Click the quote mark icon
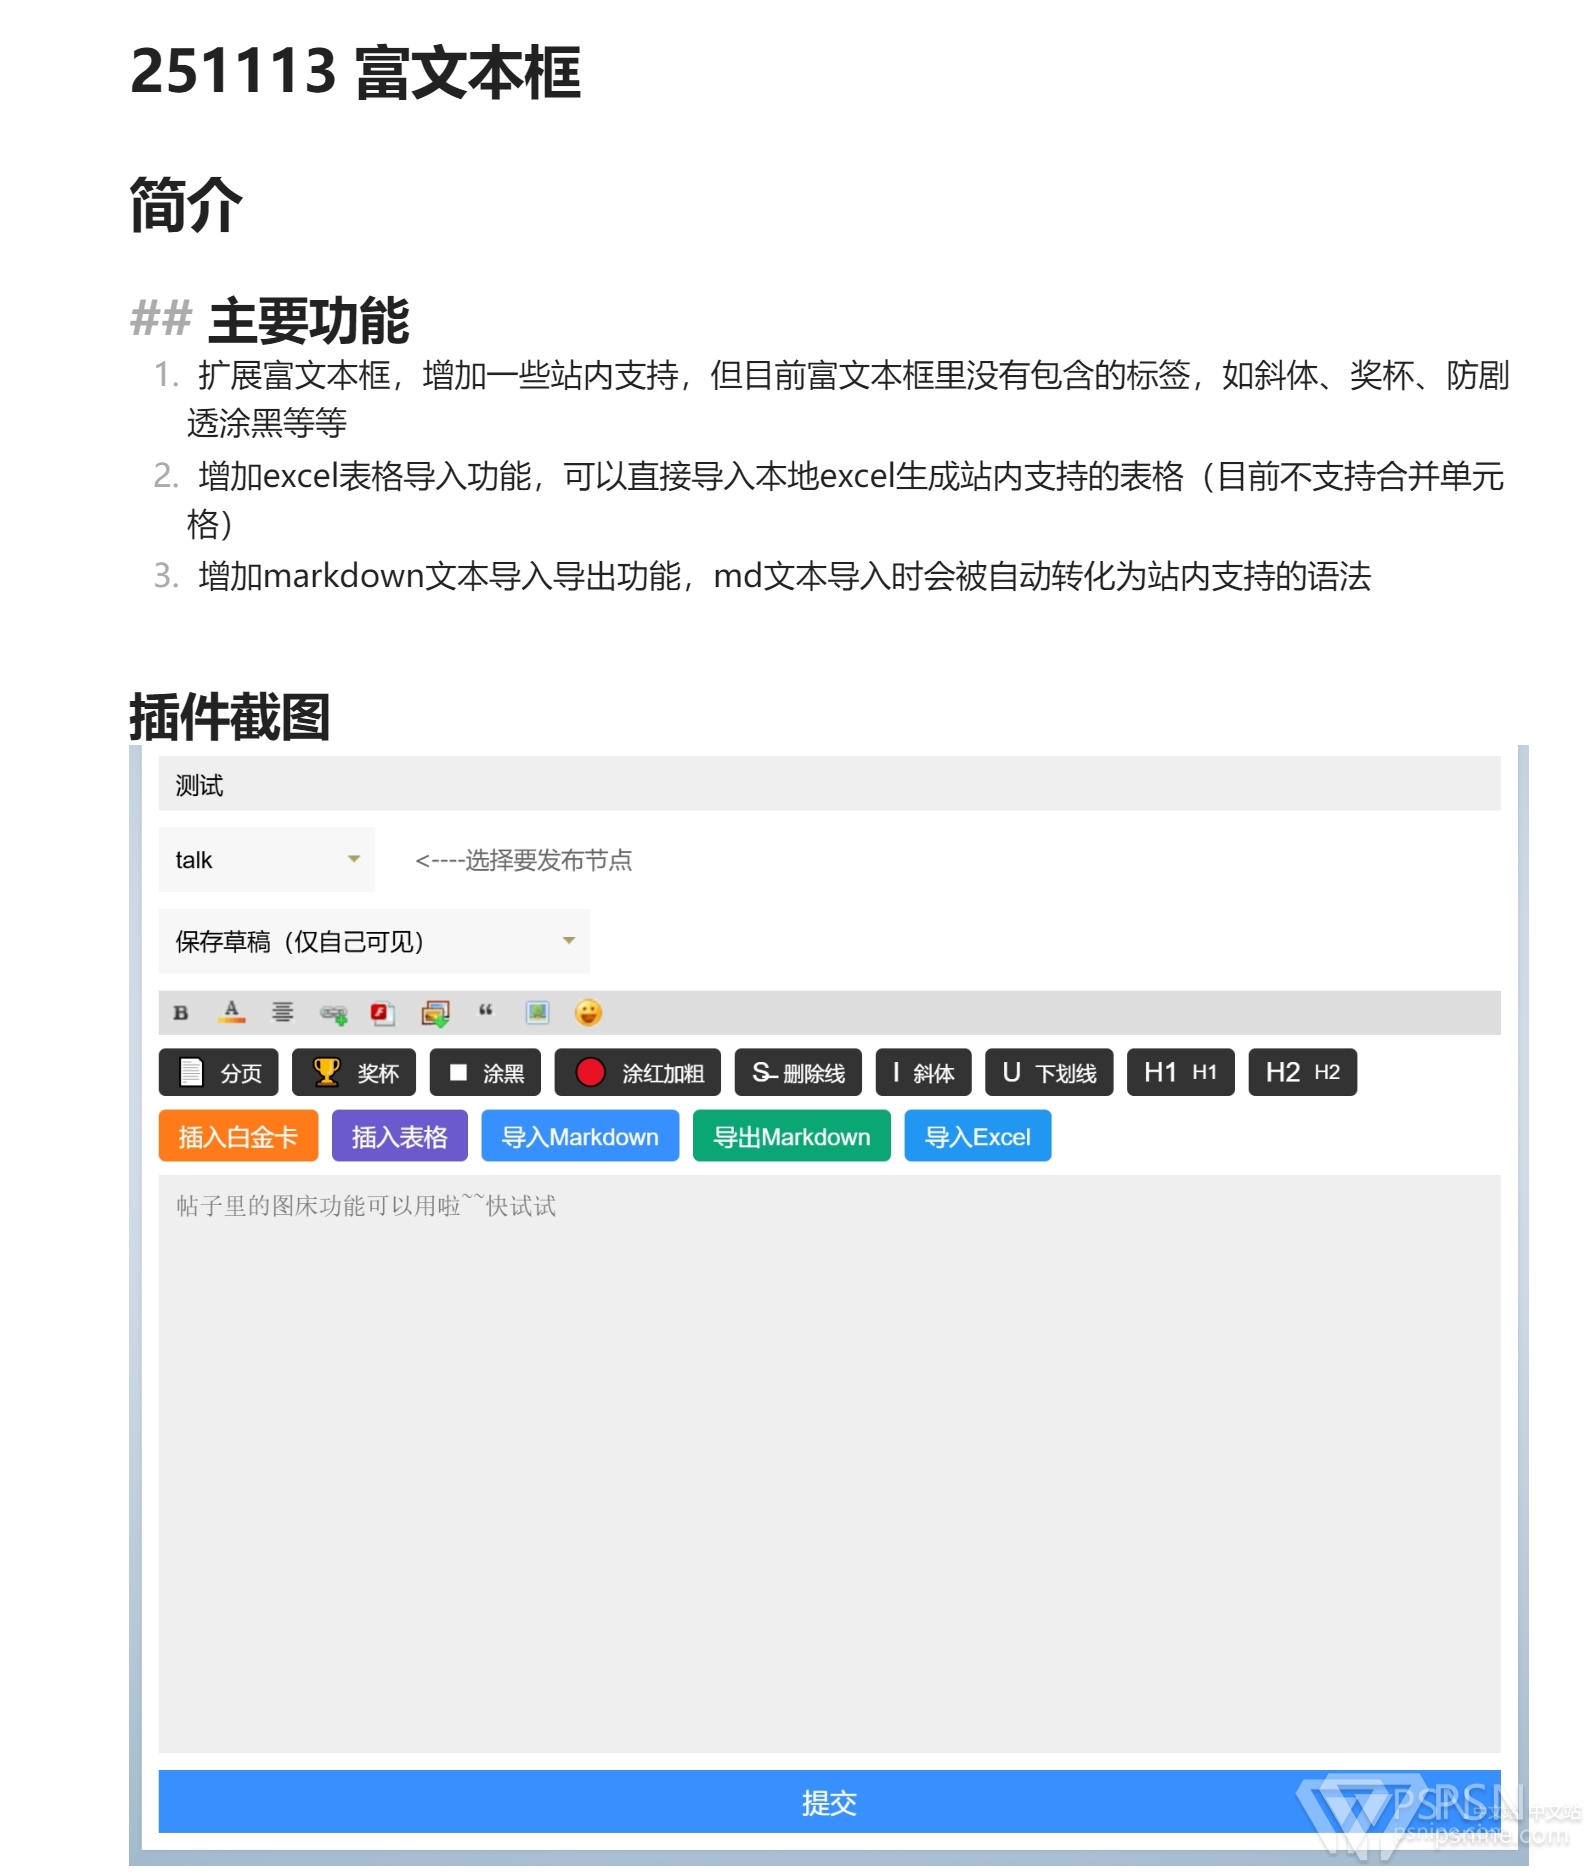1594x1875 pixels. pos(486,1012)
